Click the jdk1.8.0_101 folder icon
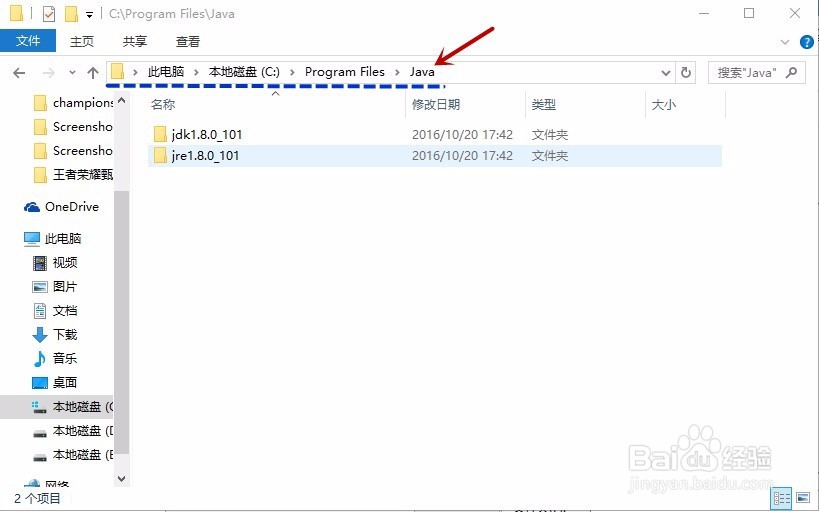The image size is (819, 512). tap(160, 134)
